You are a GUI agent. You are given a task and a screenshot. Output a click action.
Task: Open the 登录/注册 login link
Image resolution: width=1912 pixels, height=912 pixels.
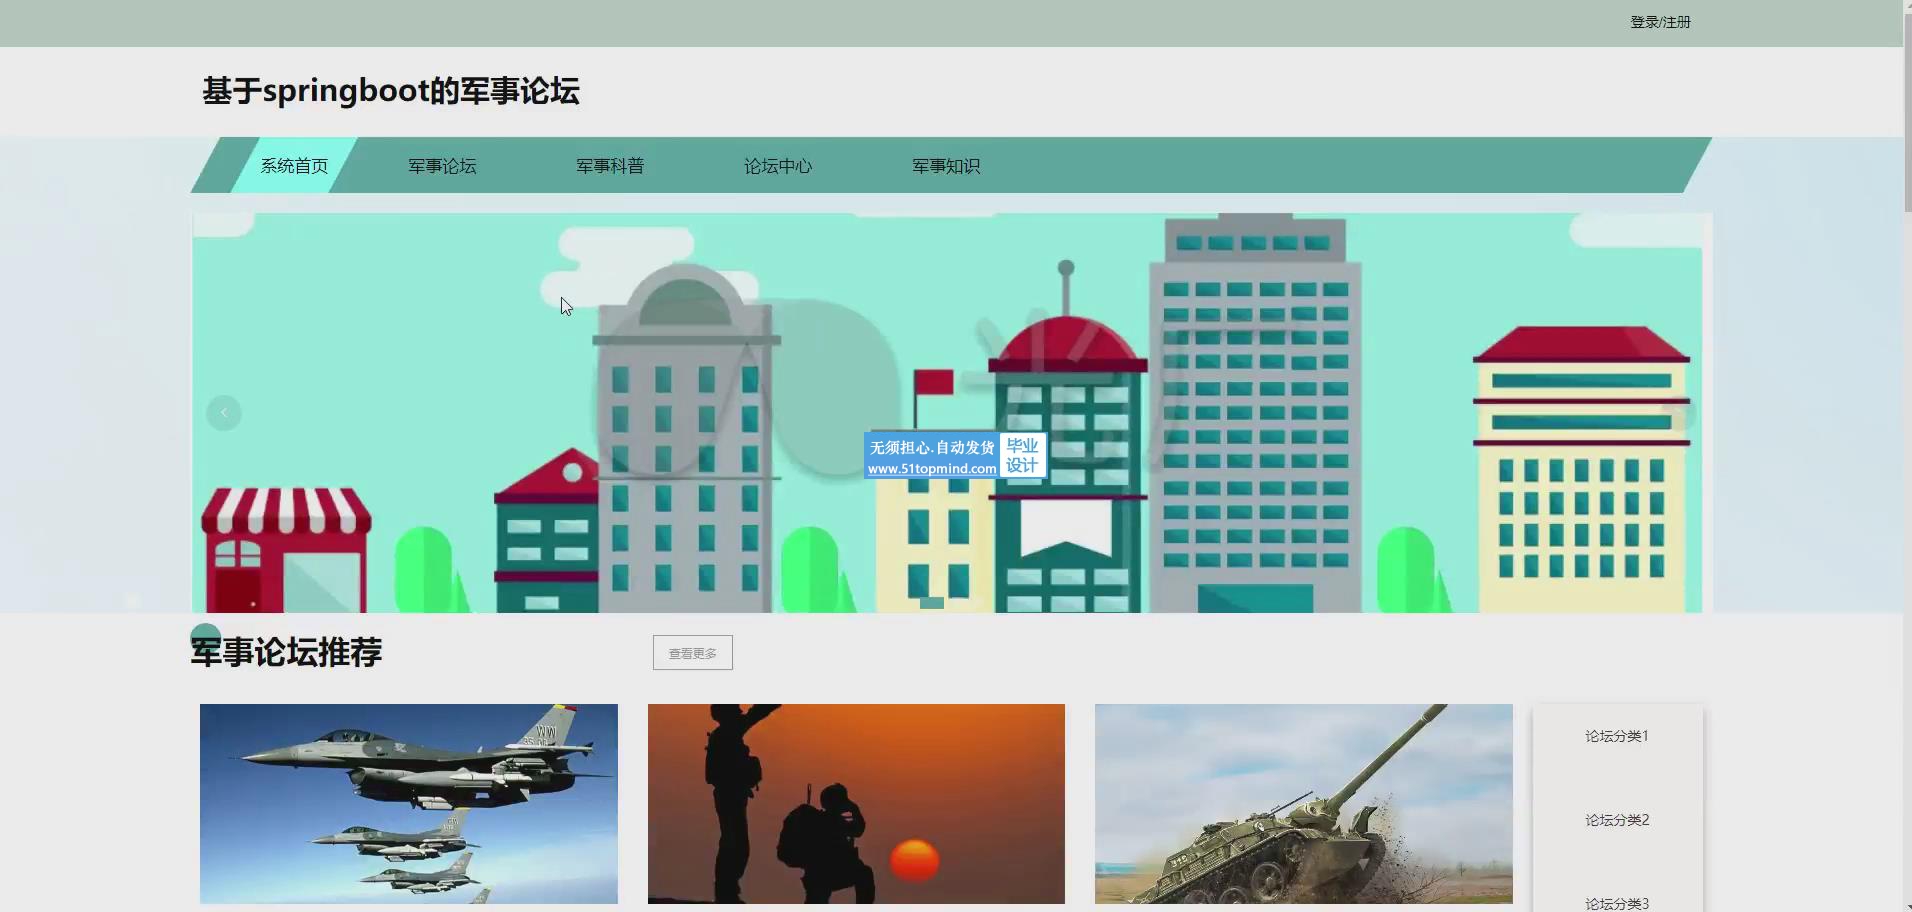pos(1660,22)
